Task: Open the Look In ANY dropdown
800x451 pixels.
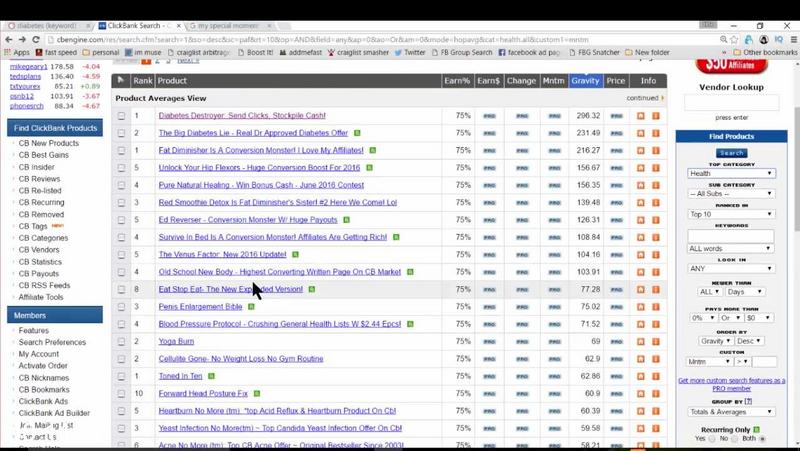Action: click(730, 268)
